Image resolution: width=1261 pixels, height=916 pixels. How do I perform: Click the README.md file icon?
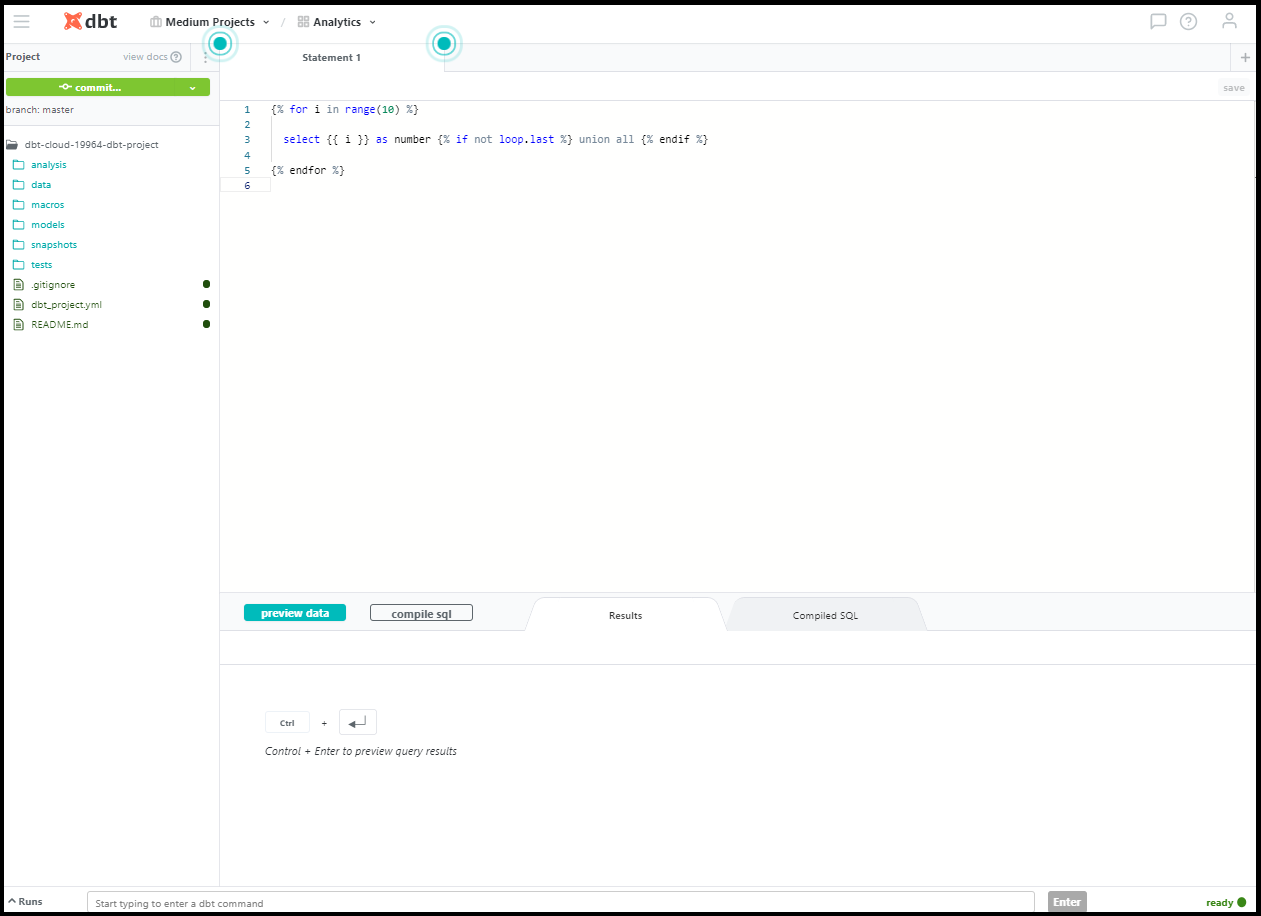pyautogui.click(x=18, y=325)
